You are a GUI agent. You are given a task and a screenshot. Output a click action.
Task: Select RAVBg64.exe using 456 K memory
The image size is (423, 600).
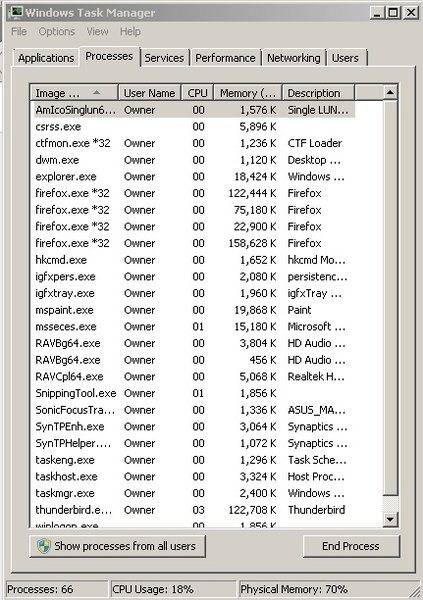pos(193,360)
